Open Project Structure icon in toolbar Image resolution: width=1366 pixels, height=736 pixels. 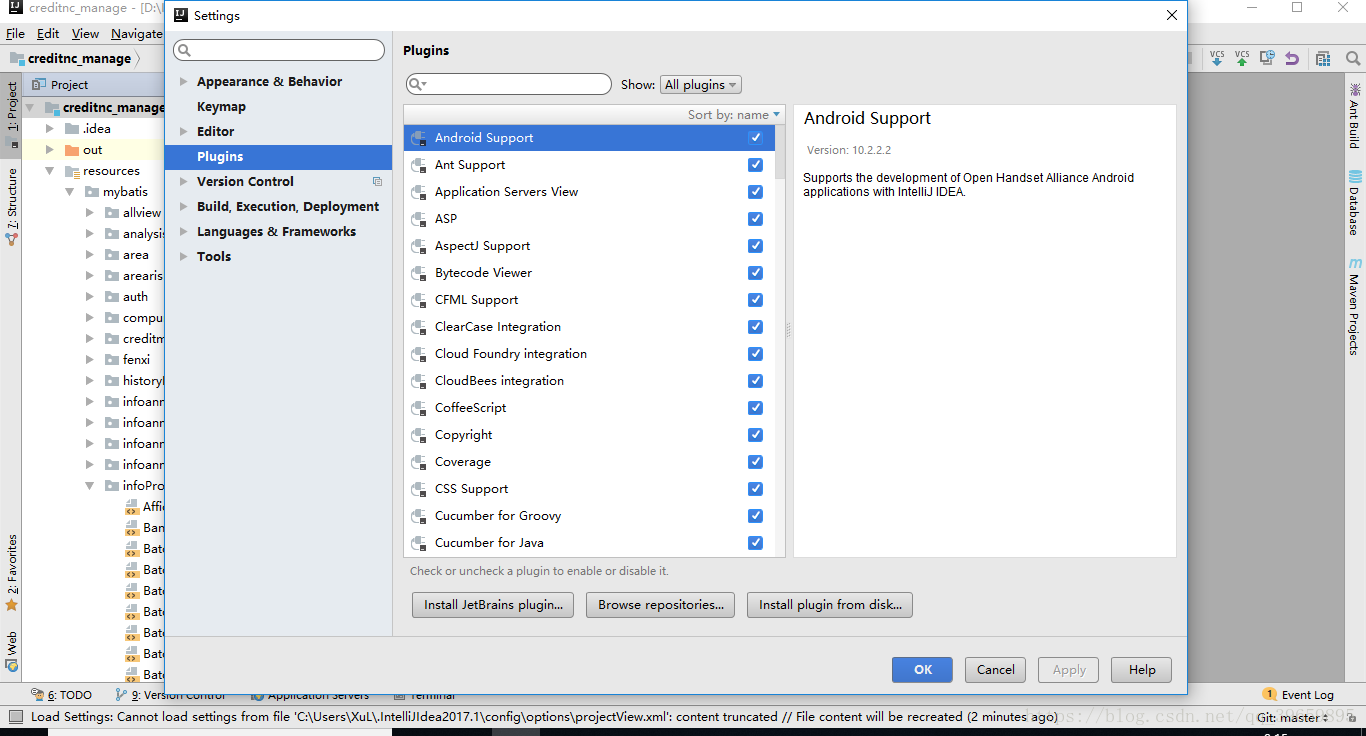(x=1324, y=58)
